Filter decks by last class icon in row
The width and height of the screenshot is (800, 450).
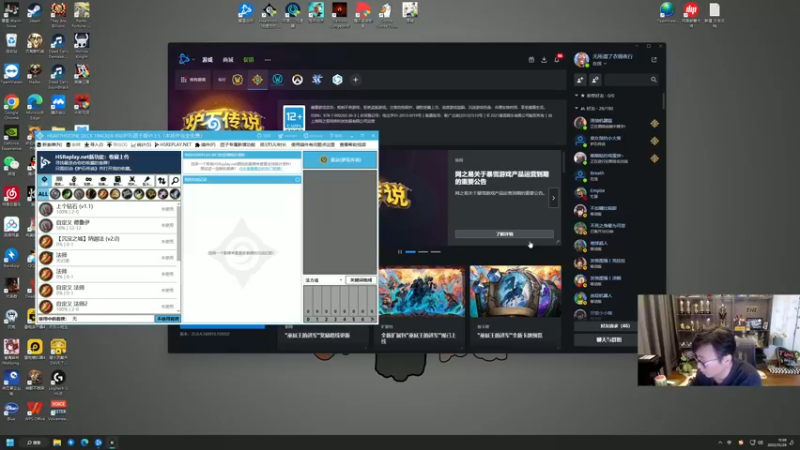[174, 194]
